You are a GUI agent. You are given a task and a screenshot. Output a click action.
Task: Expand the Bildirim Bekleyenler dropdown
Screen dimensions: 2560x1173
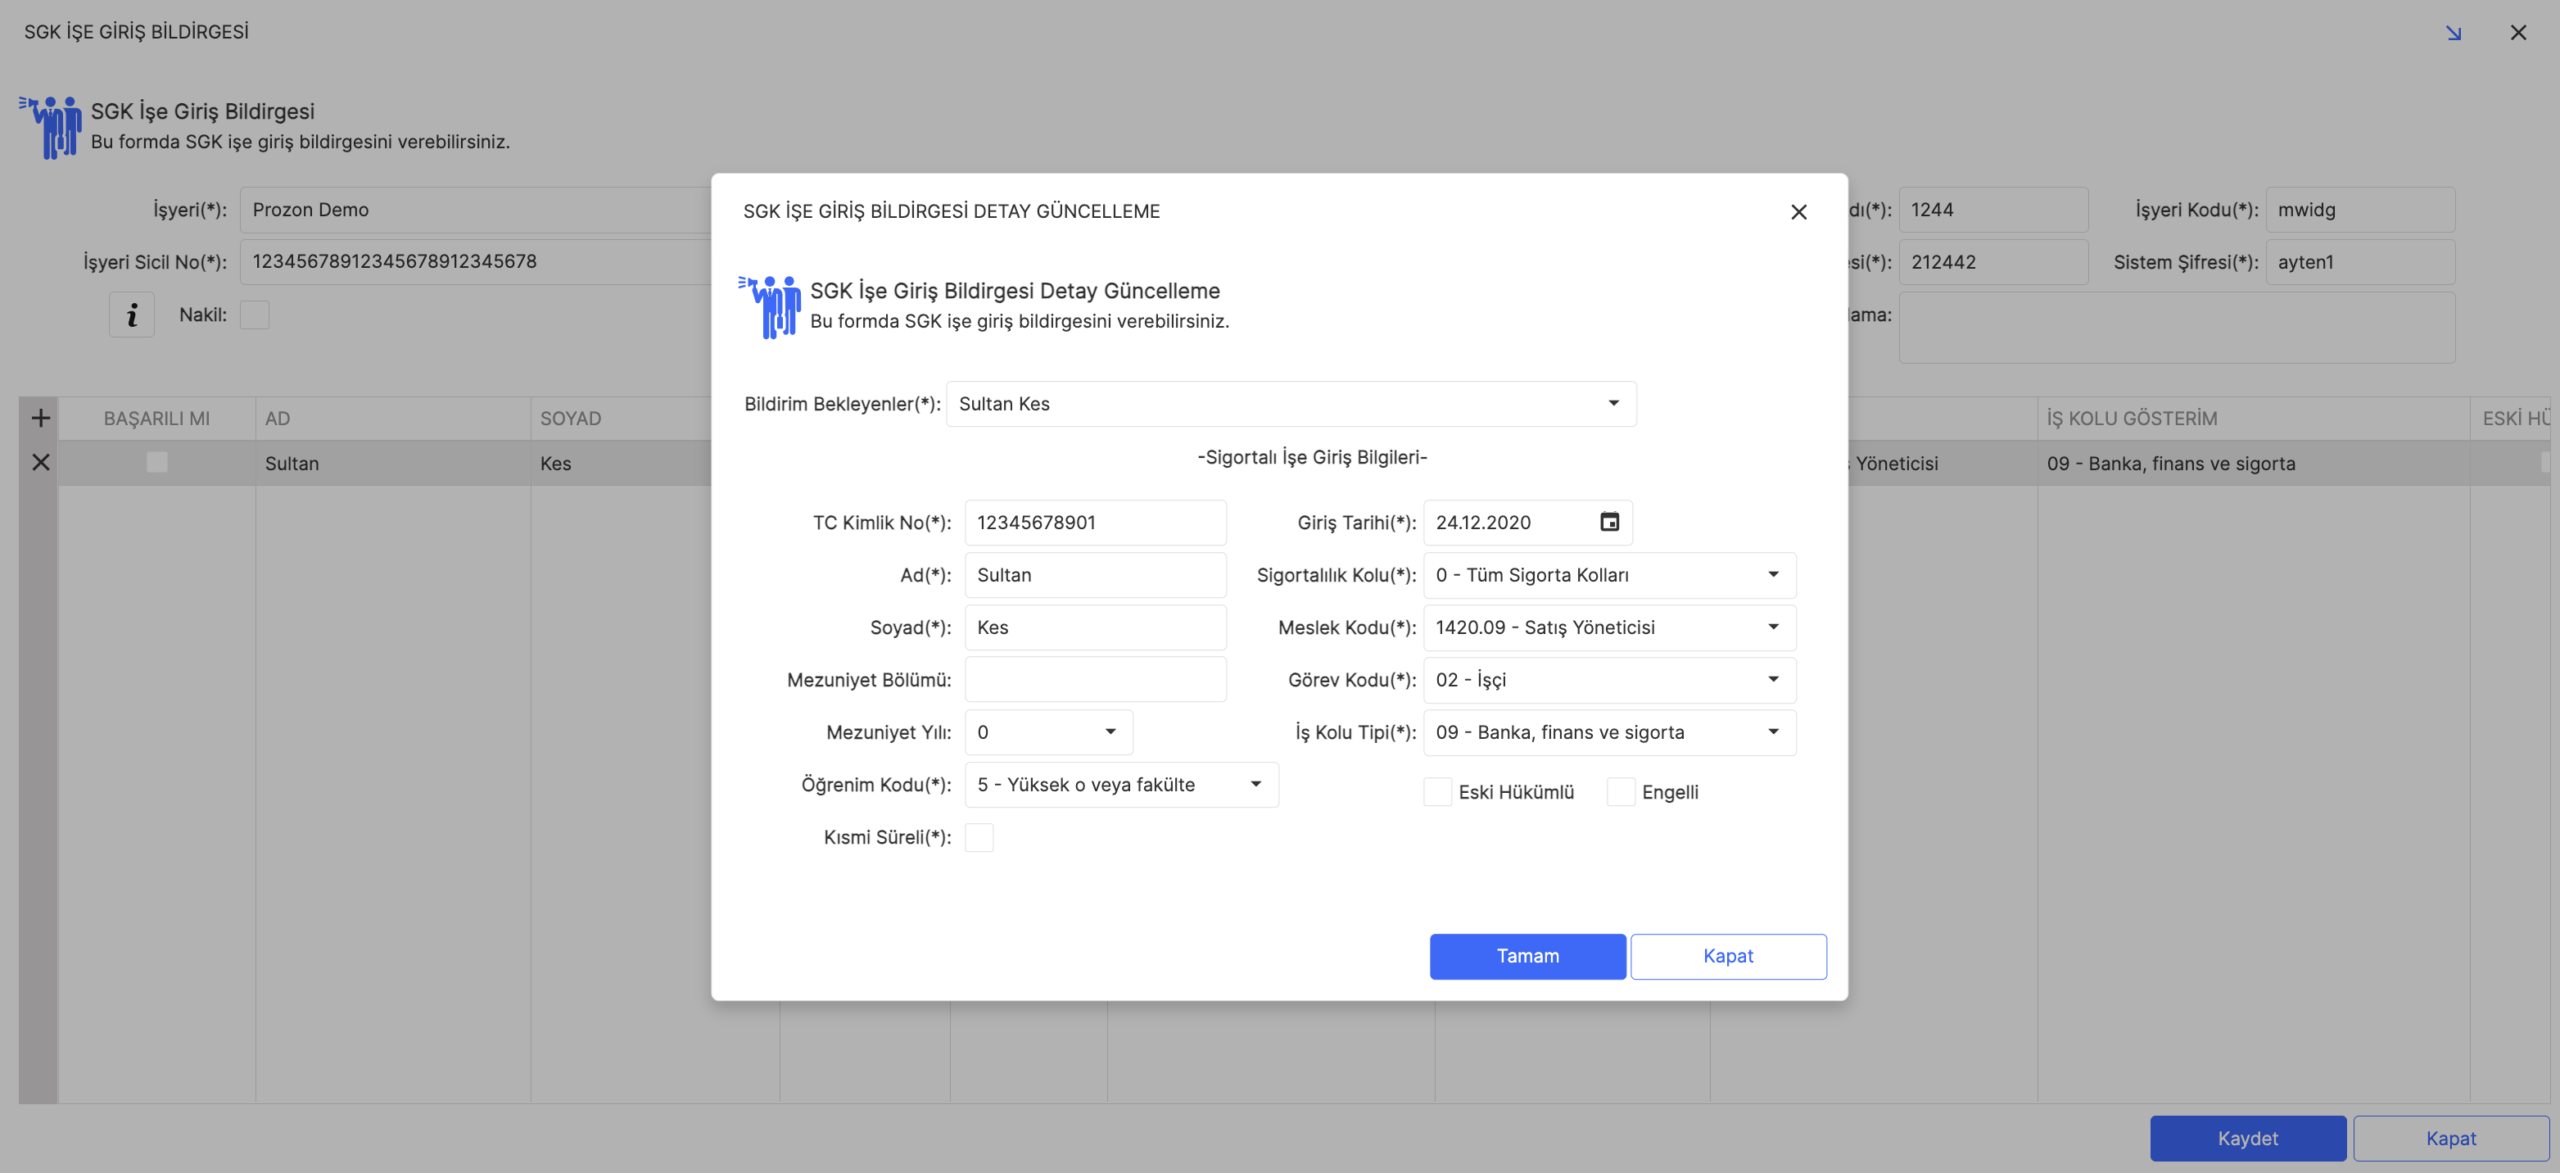[1613, 403]
